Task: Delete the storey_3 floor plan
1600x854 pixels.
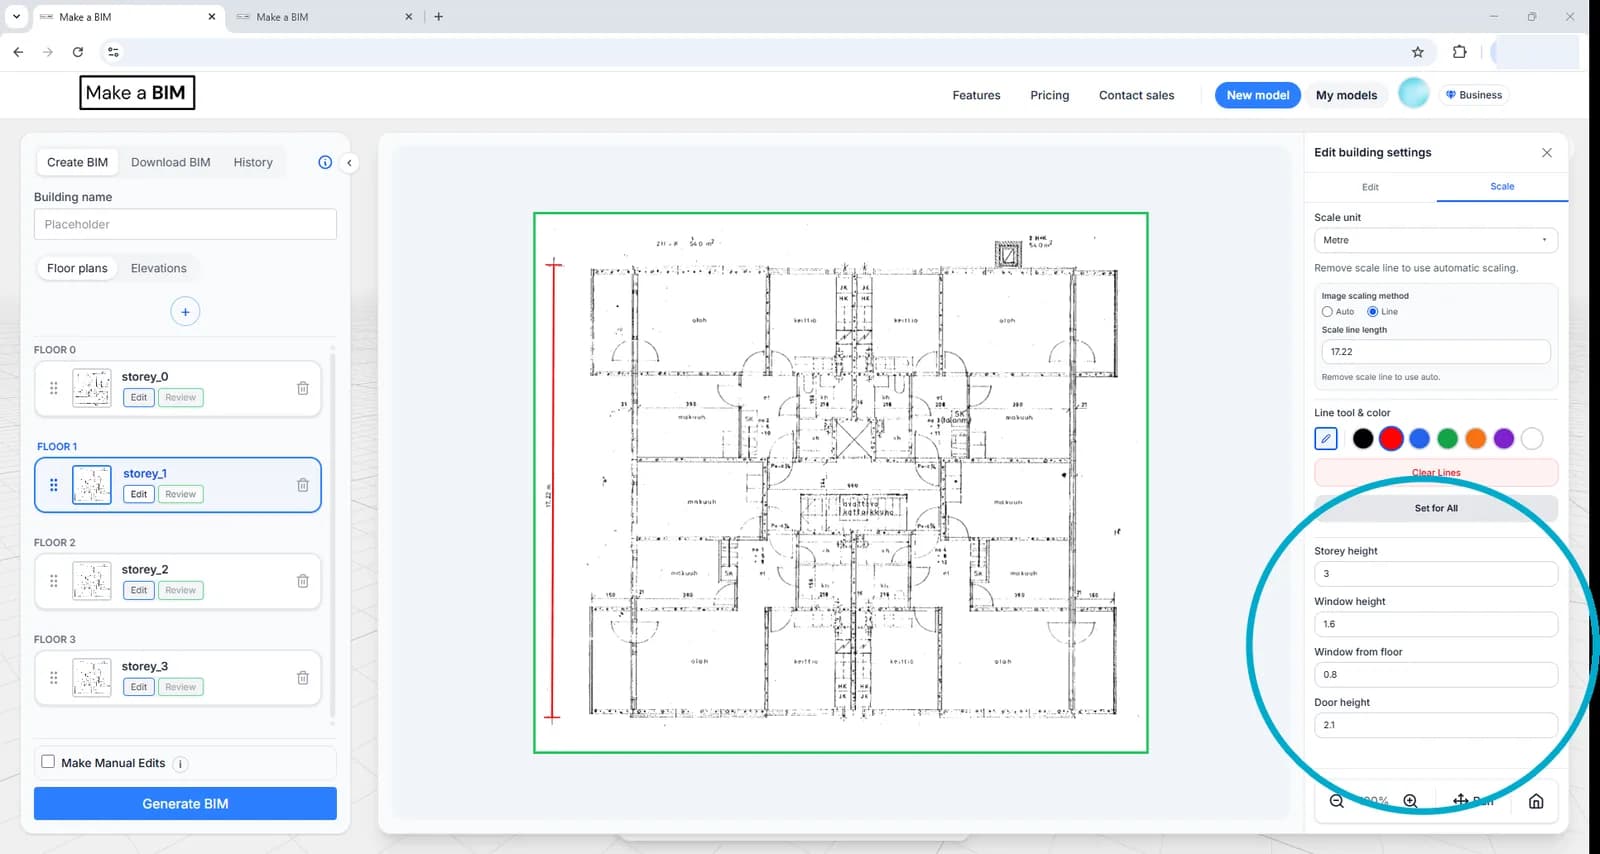Action: click(303, 678)
